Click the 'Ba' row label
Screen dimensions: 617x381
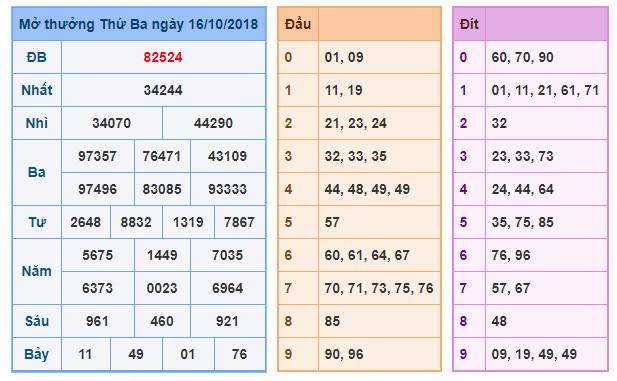click(37, 172)
